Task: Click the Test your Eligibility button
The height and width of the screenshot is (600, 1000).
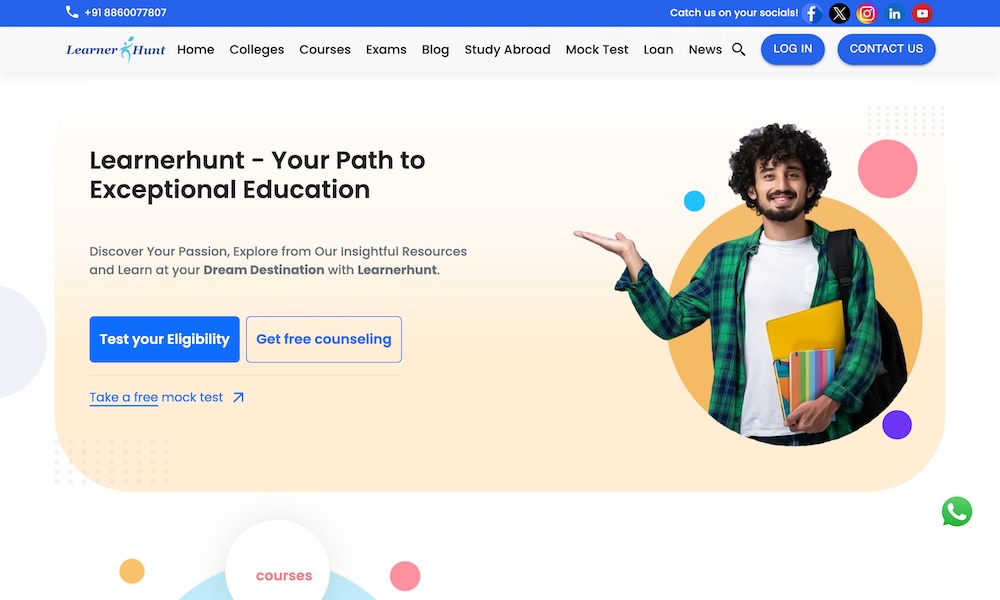Action: pos(165,339)
